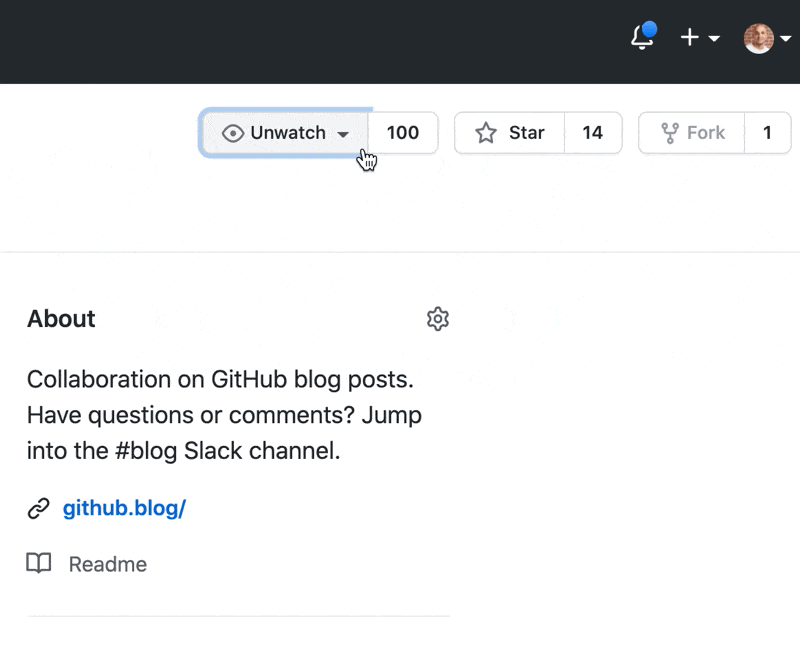Click the fork branch icon

pos(670,133)
